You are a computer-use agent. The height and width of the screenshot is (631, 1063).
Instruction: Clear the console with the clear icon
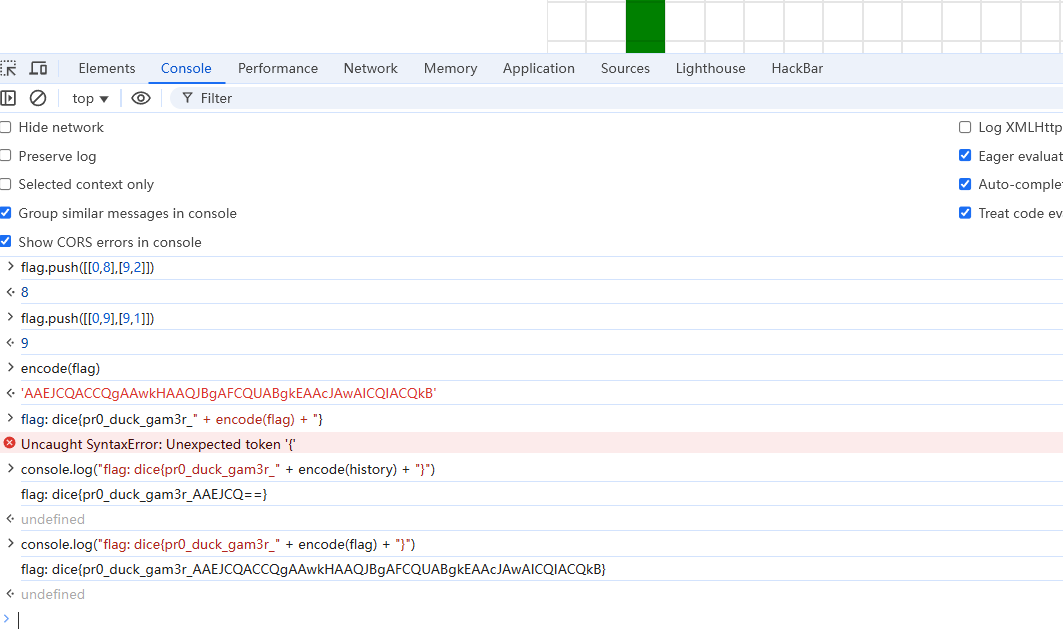point(38,98)
